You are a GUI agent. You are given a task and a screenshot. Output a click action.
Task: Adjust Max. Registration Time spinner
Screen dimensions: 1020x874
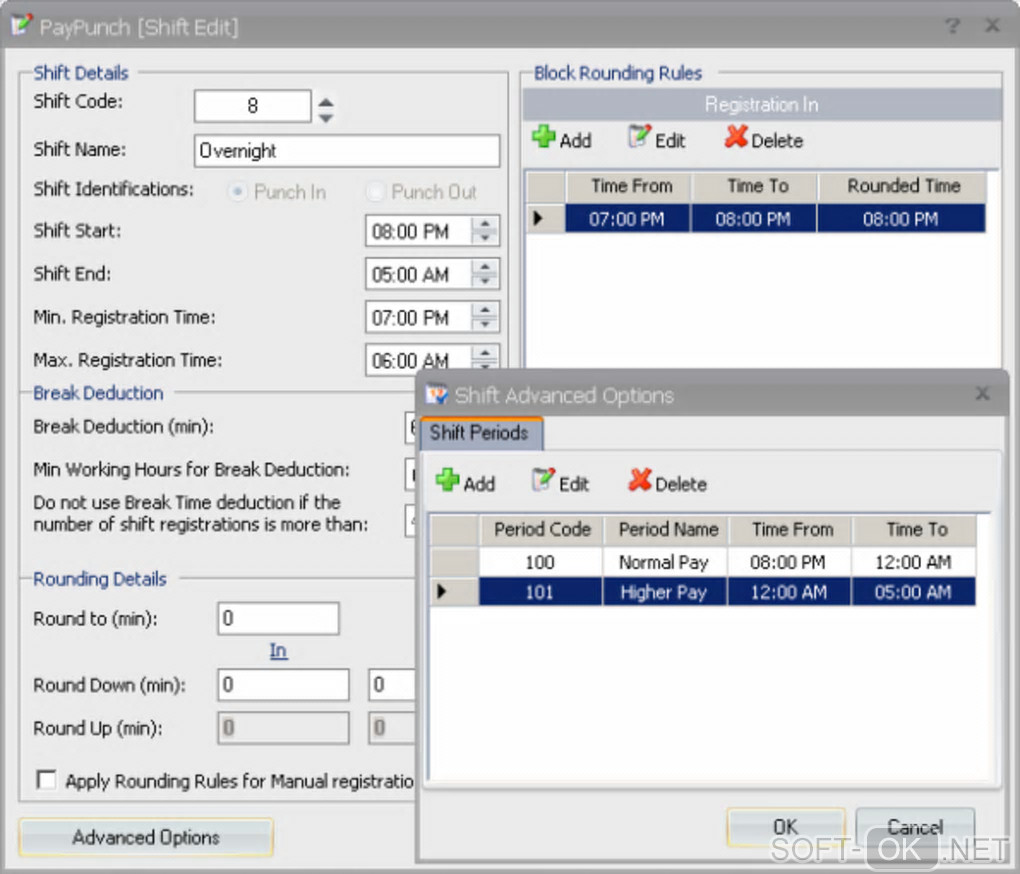485,359
